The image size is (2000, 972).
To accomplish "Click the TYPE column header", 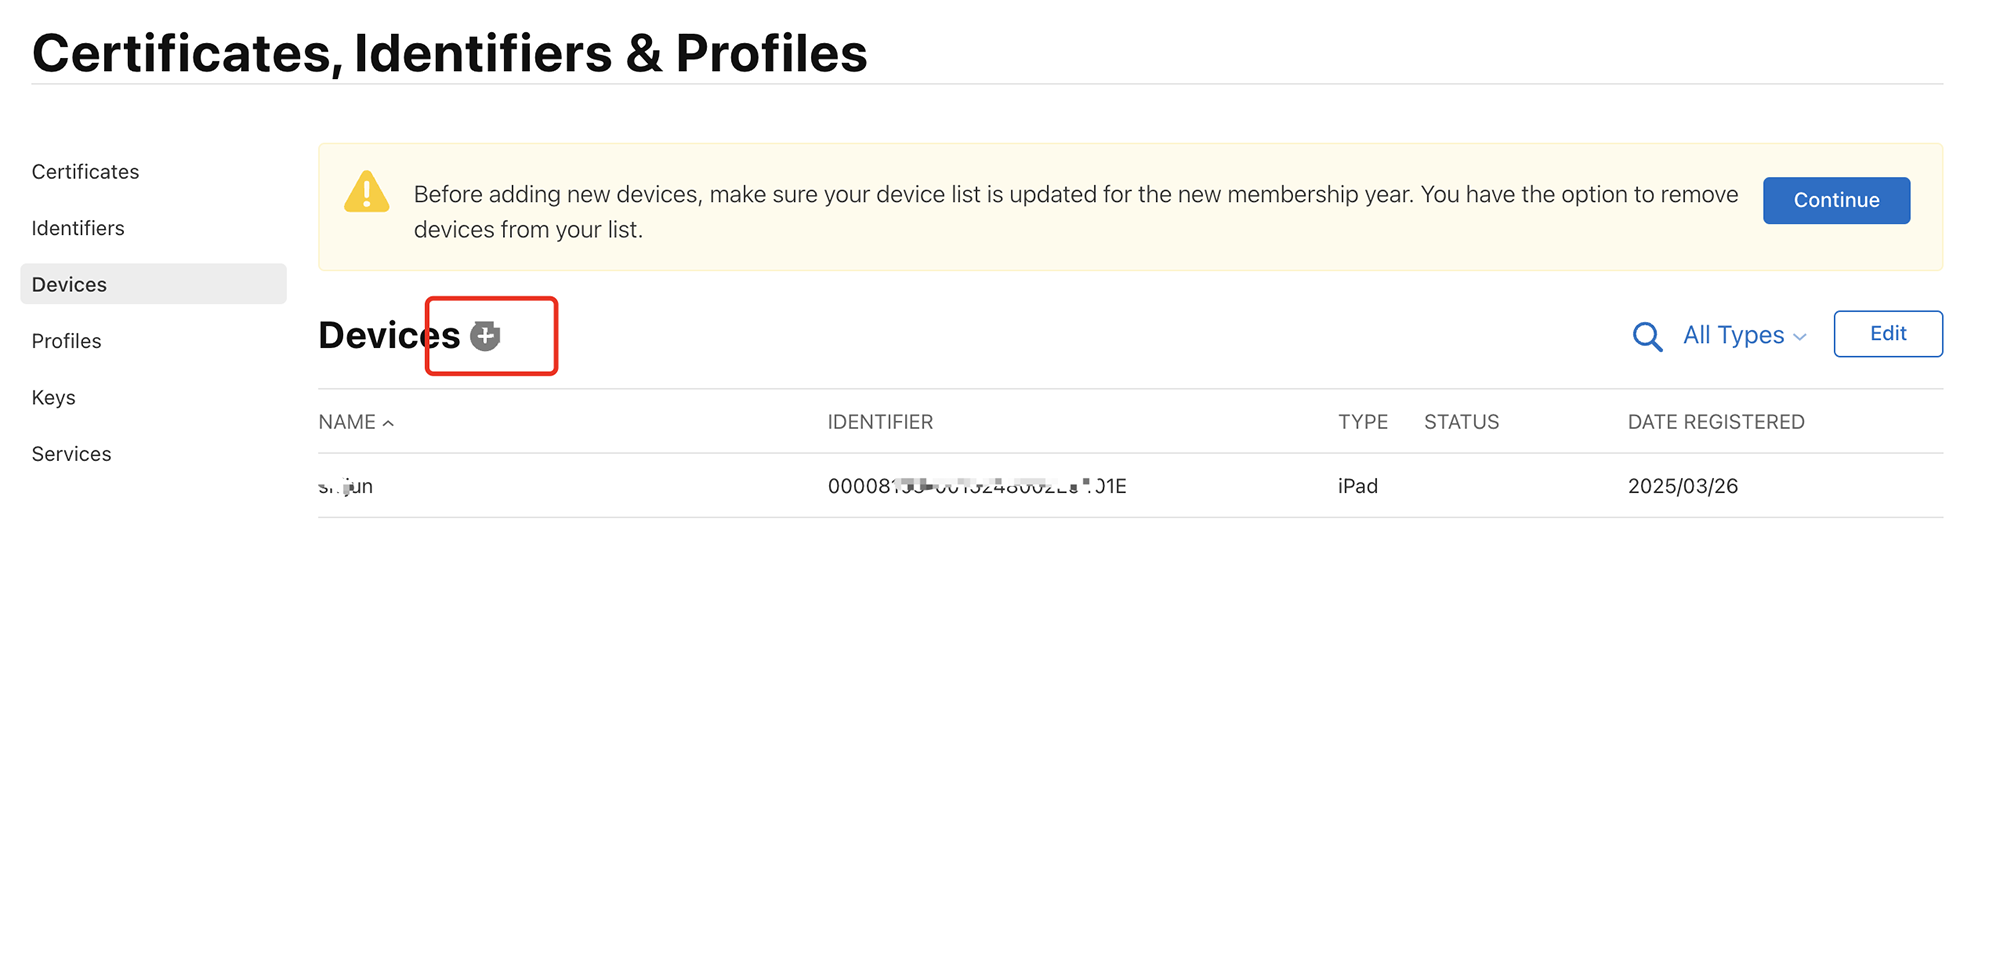I will click(1362, 422).
